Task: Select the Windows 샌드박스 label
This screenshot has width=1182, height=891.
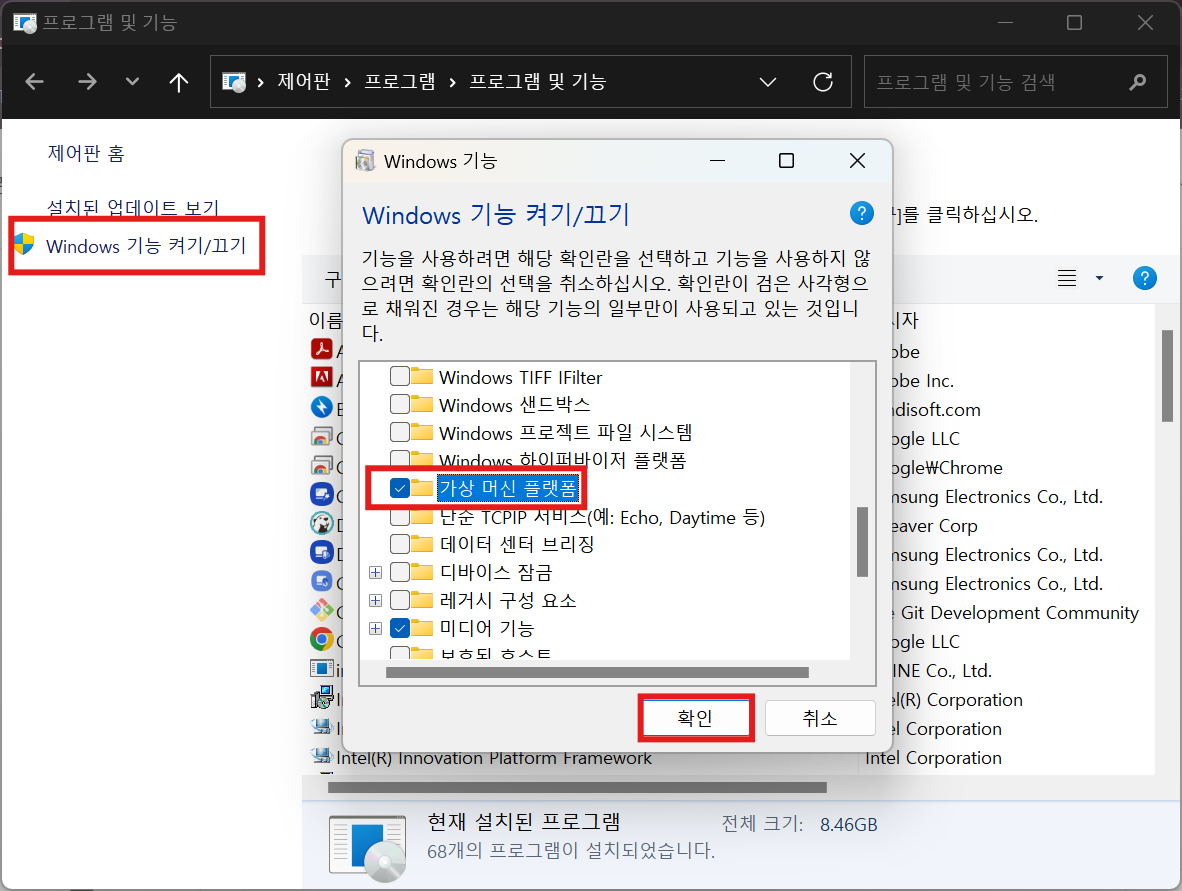Action: click(x=514, y=405)
